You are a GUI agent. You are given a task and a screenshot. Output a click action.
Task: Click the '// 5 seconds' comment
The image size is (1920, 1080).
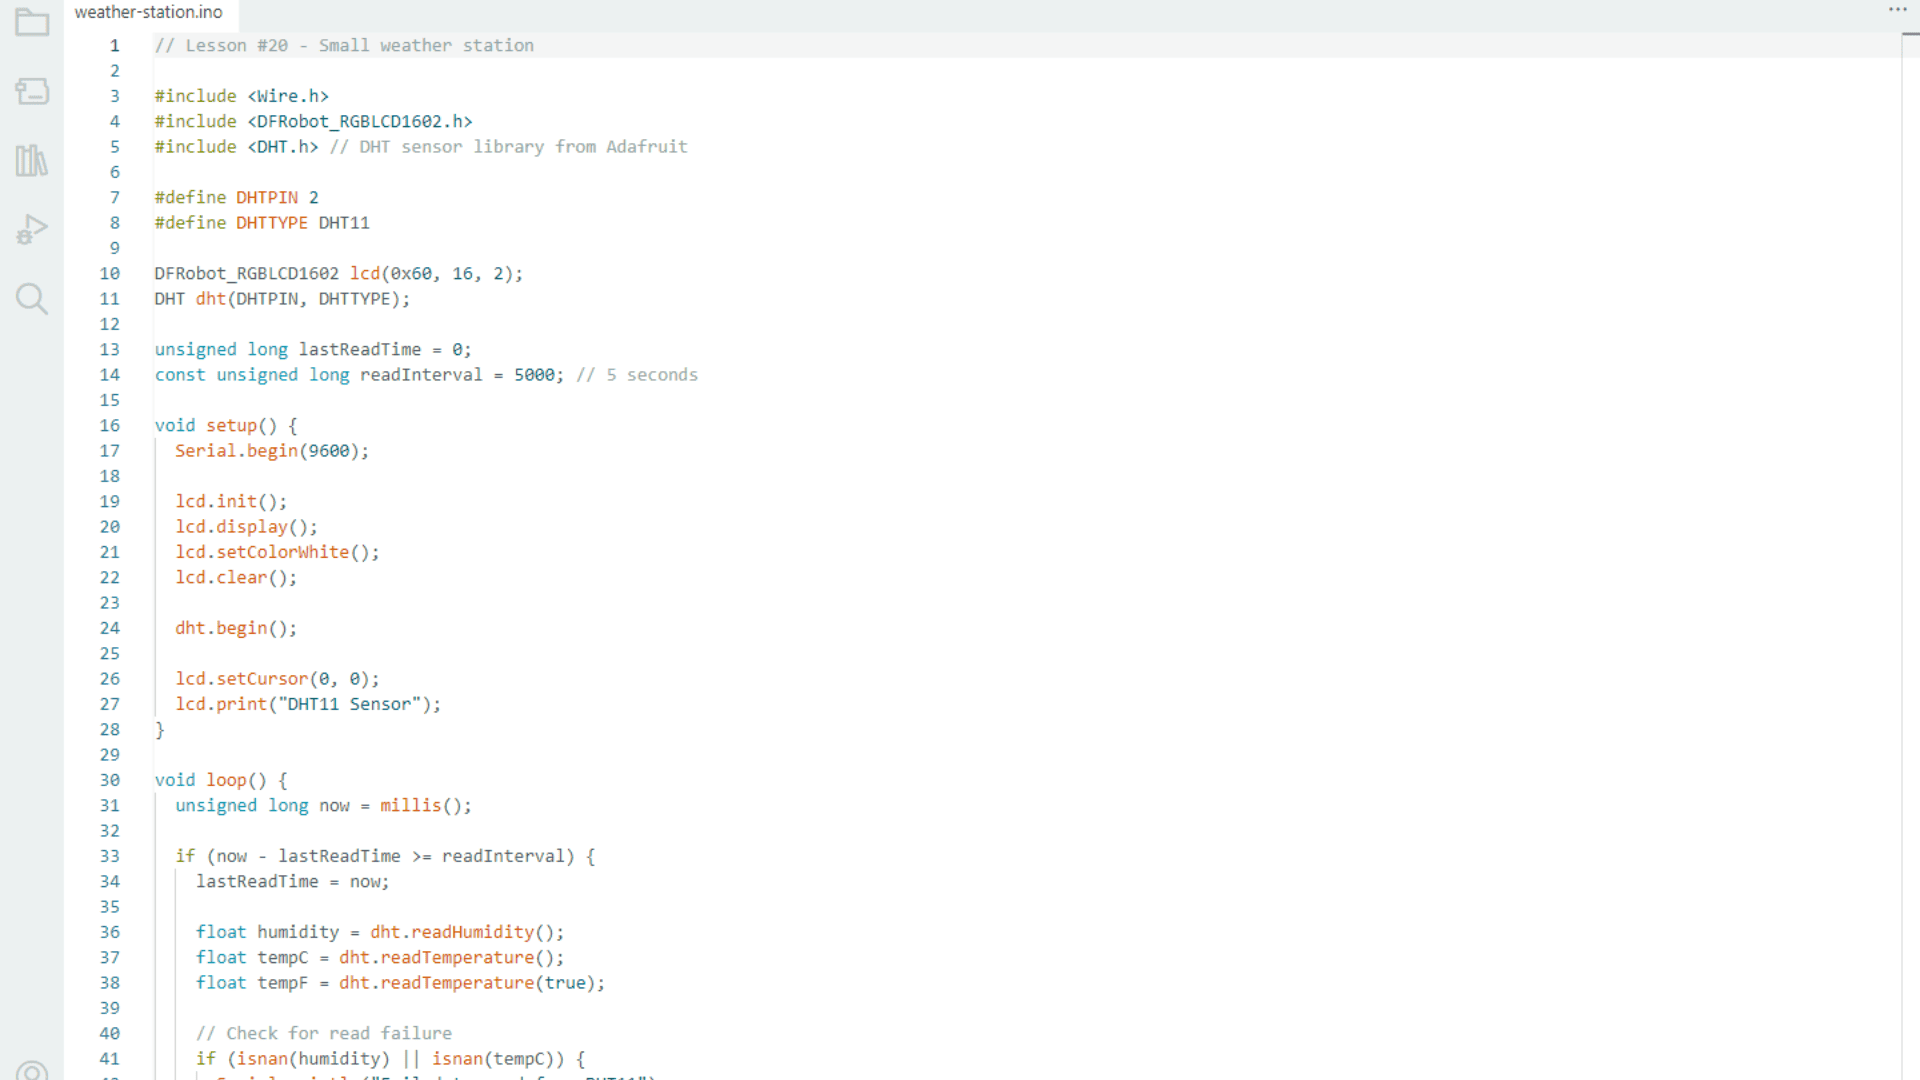(x=637, y=375)
